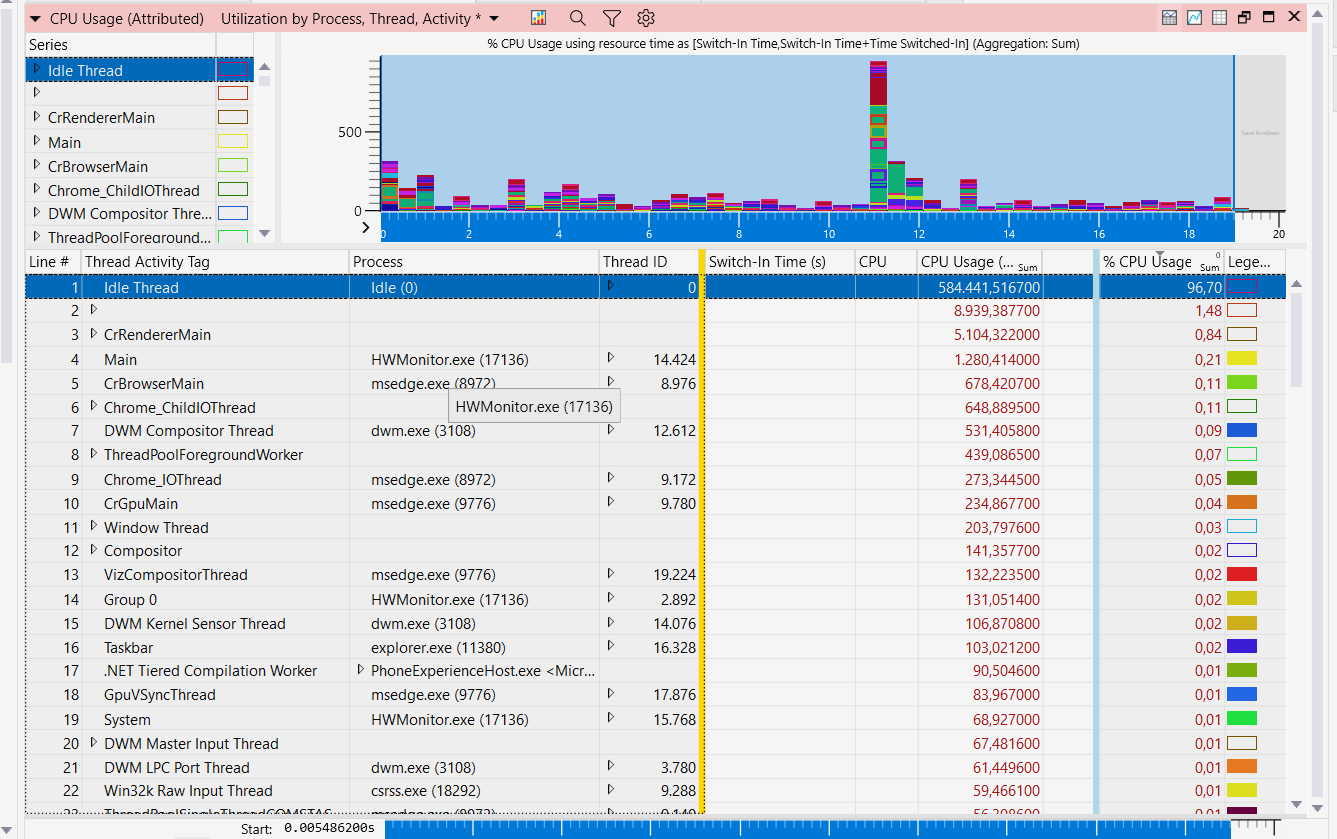Screen dimensions: 1337x839
Task: Select the DWM LPC Port Thread row
Action: coord(655,767)
